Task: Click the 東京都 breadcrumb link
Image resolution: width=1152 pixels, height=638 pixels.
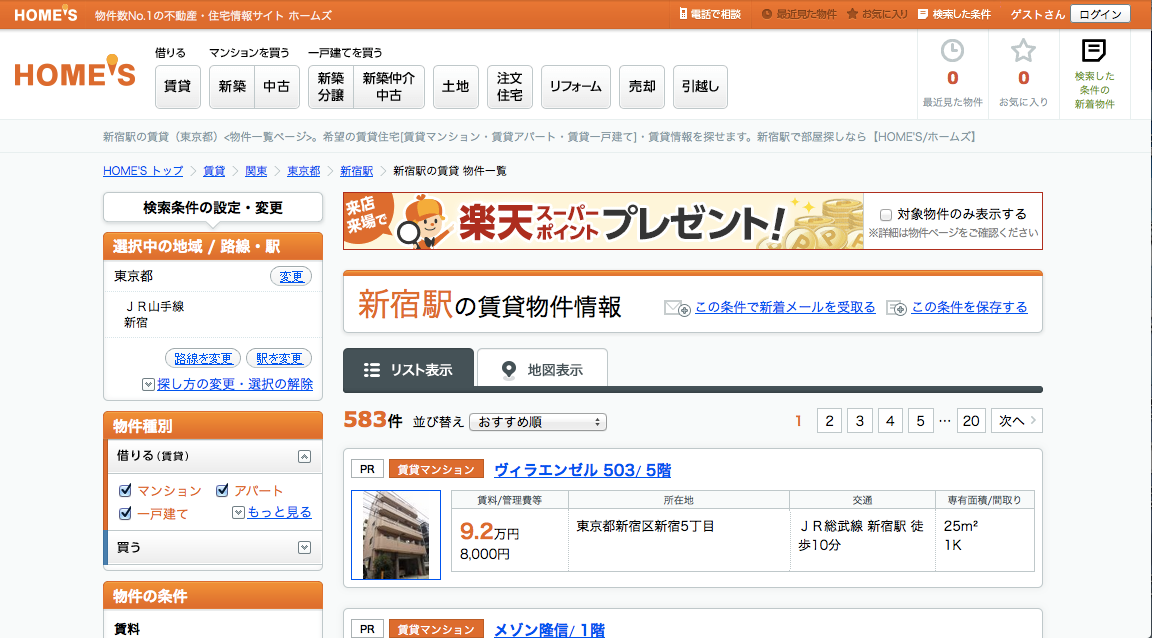Action: click(303, 171)
